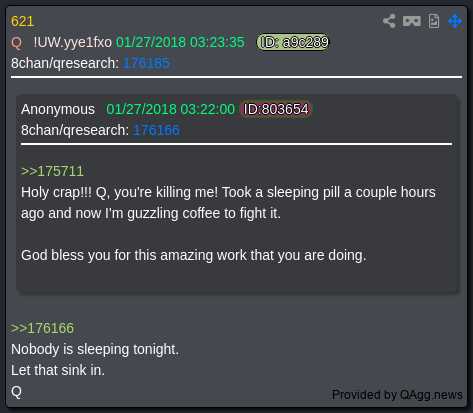Click the Anonymous poster name
473x413 pixels.
point(58,109)
